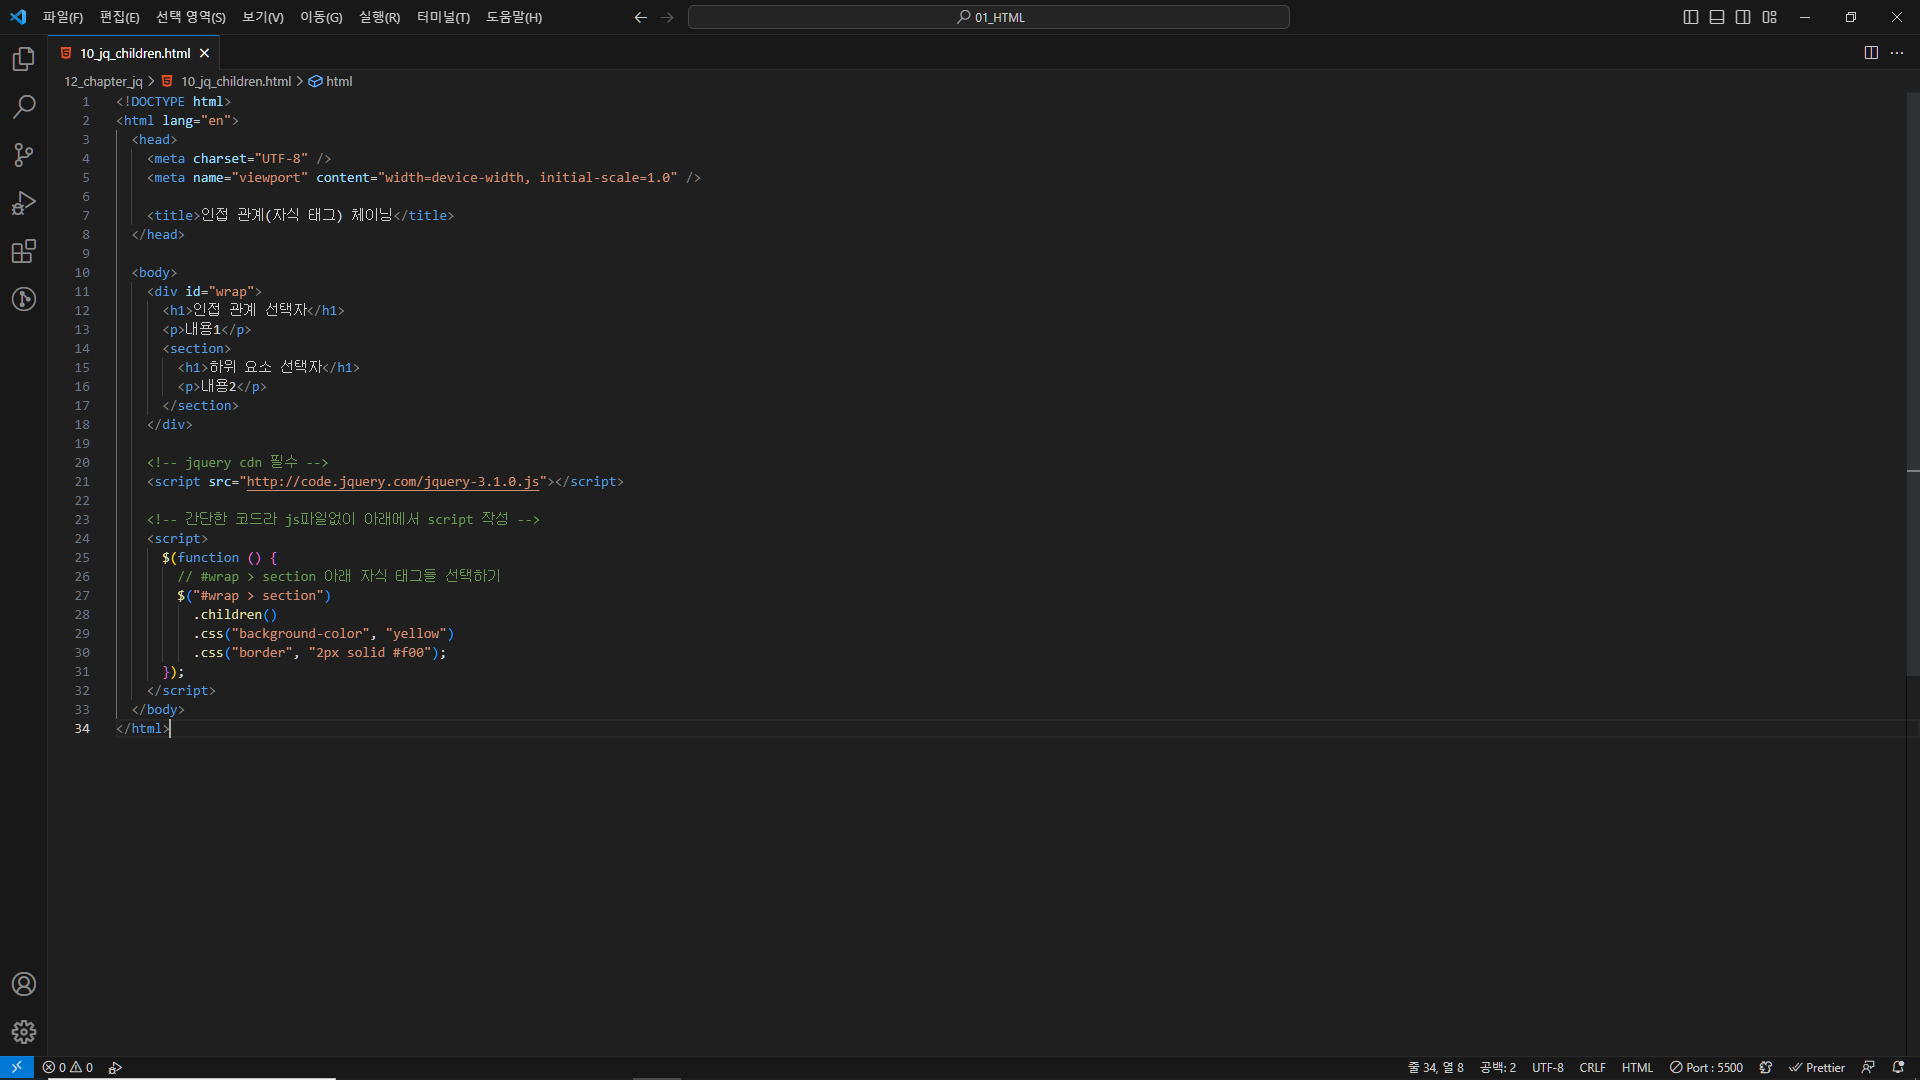Toggle the secondary side bar layout button
1920x1080 pixels.
tap(1743, 17)
